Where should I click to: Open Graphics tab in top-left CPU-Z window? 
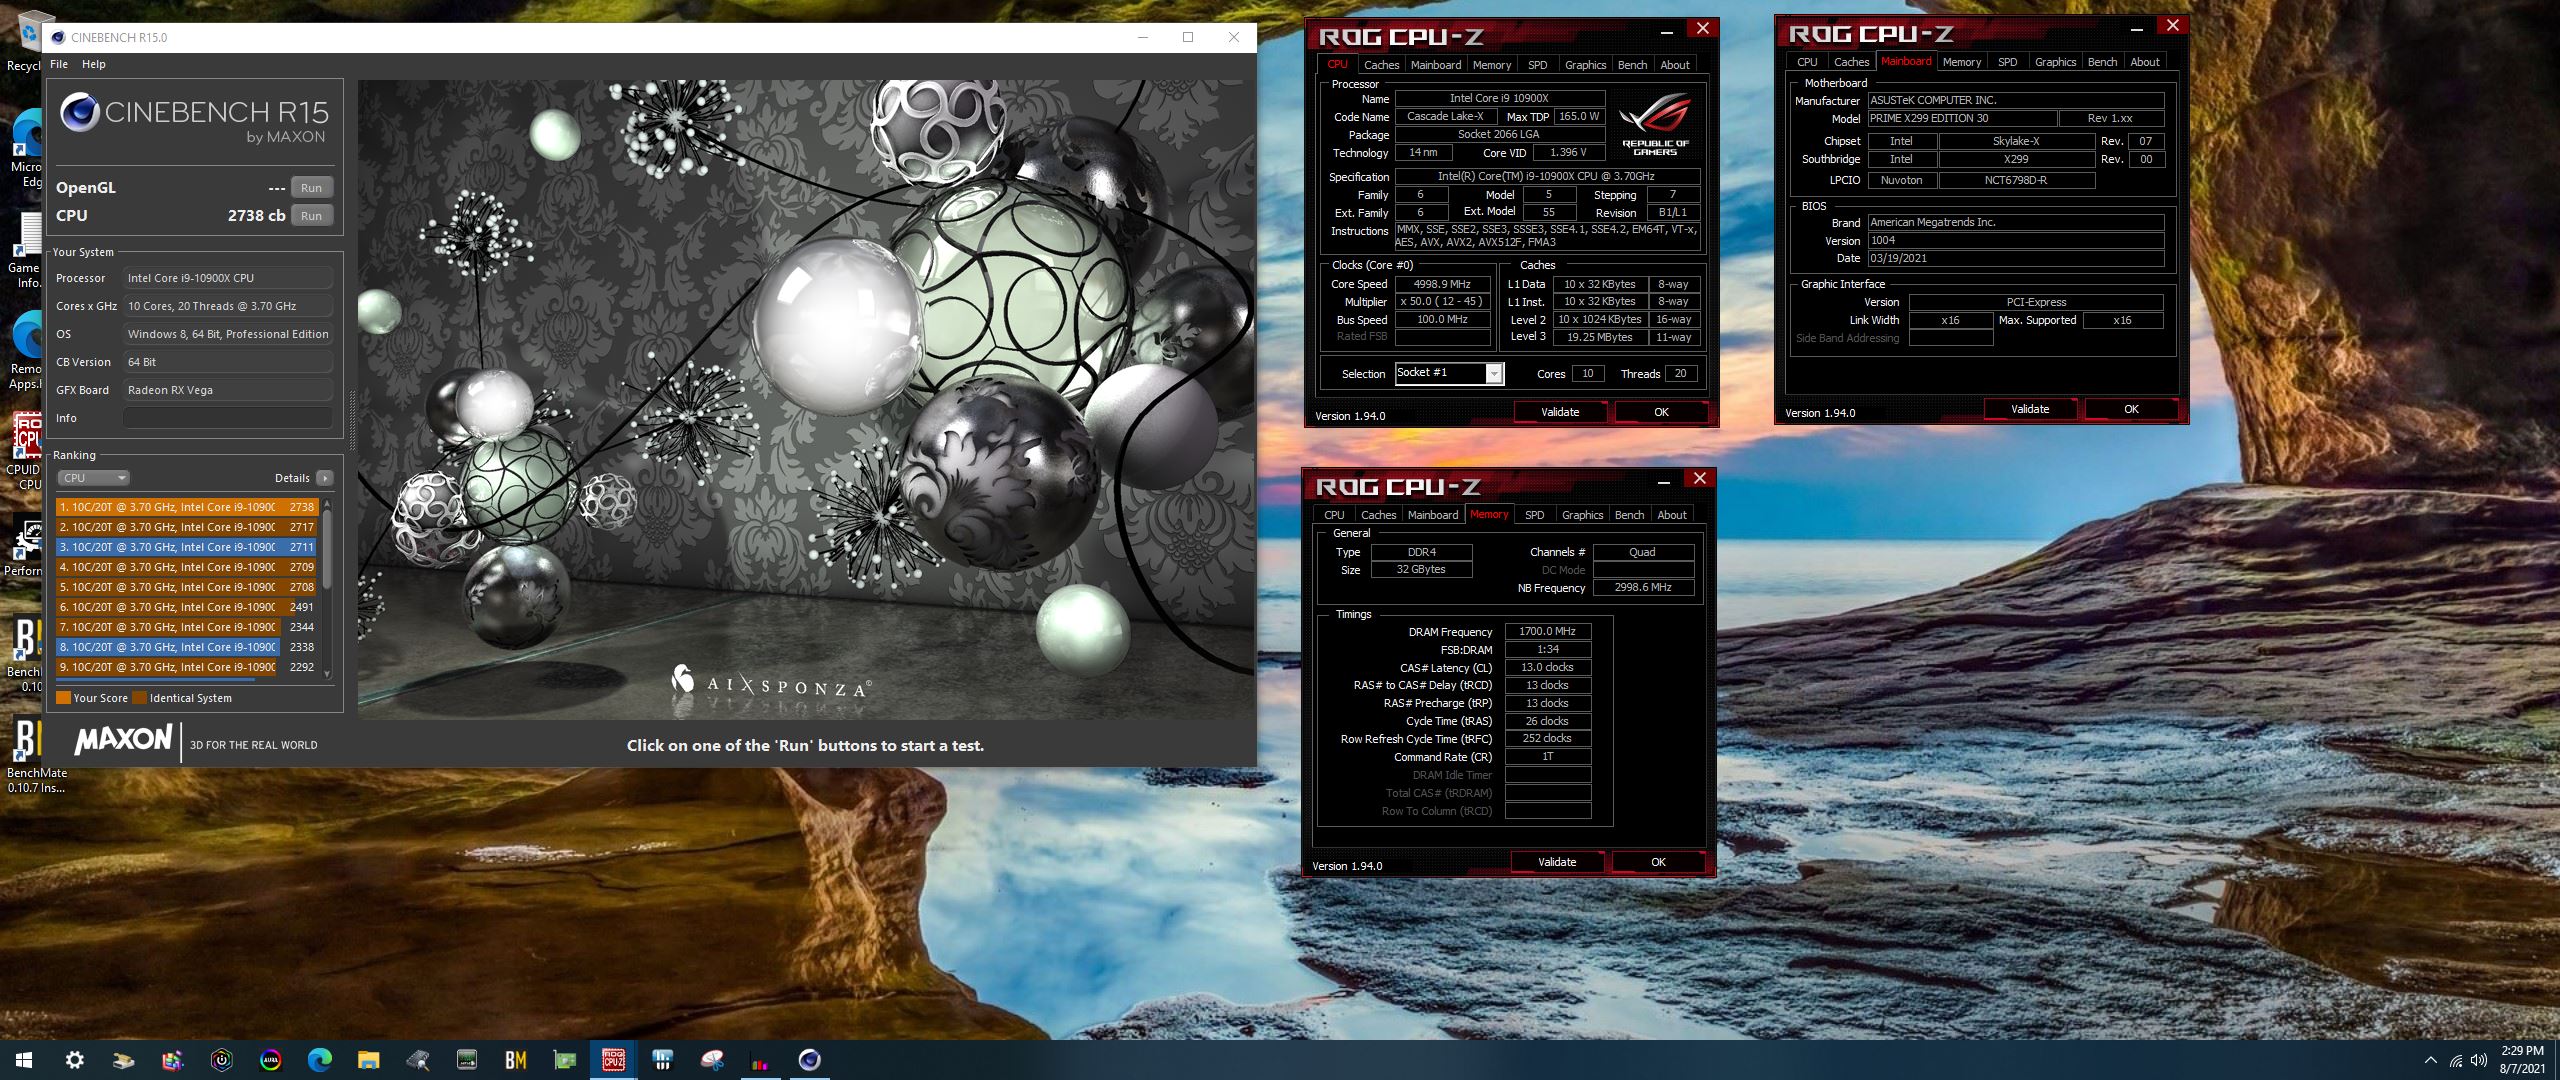coord(1585,65)
